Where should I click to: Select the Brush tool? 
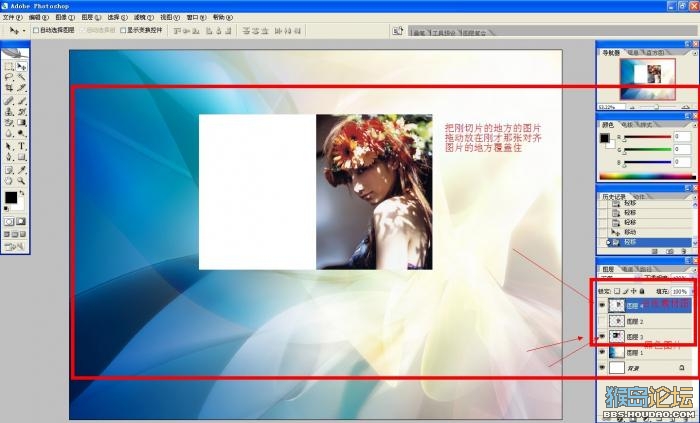tap(21, 101)
